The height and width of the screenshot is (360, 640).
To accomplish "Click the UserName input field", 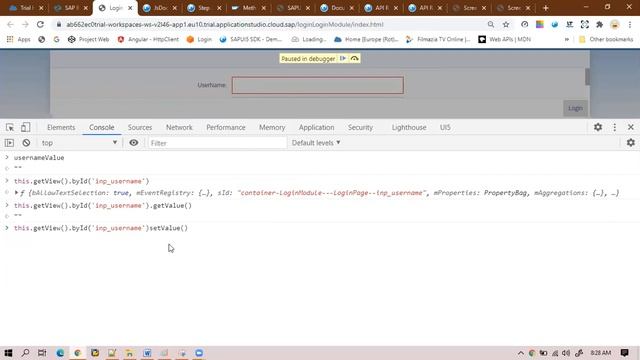I will point(318,85).
